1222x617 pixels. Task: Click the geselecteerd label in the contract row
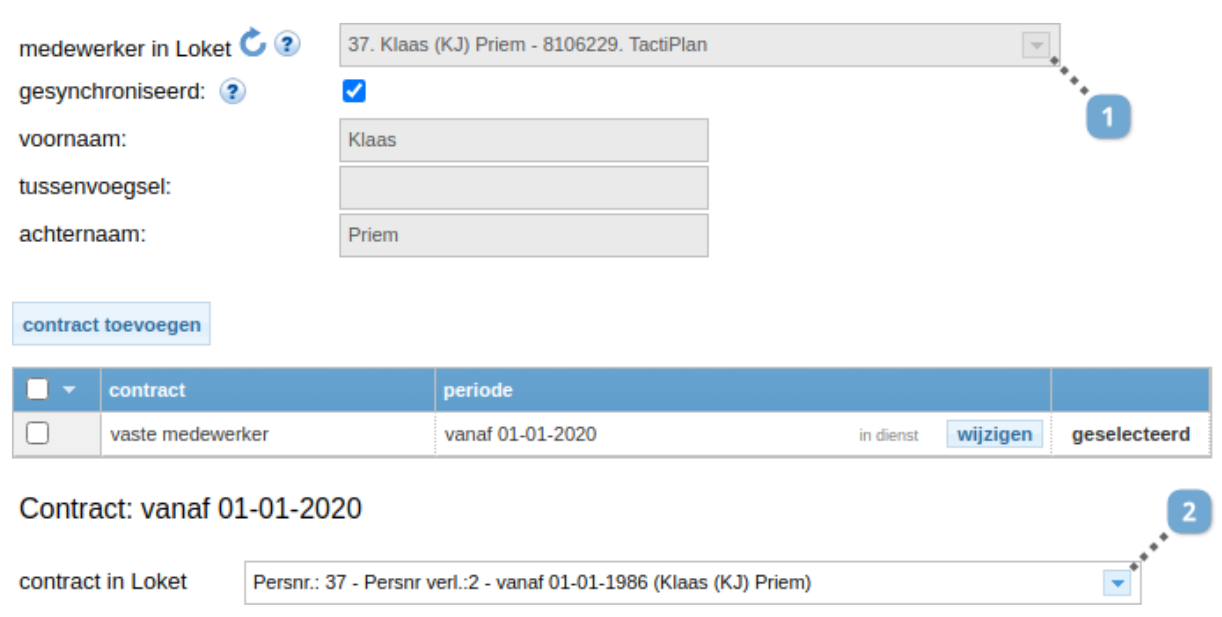coord(1131,434)
